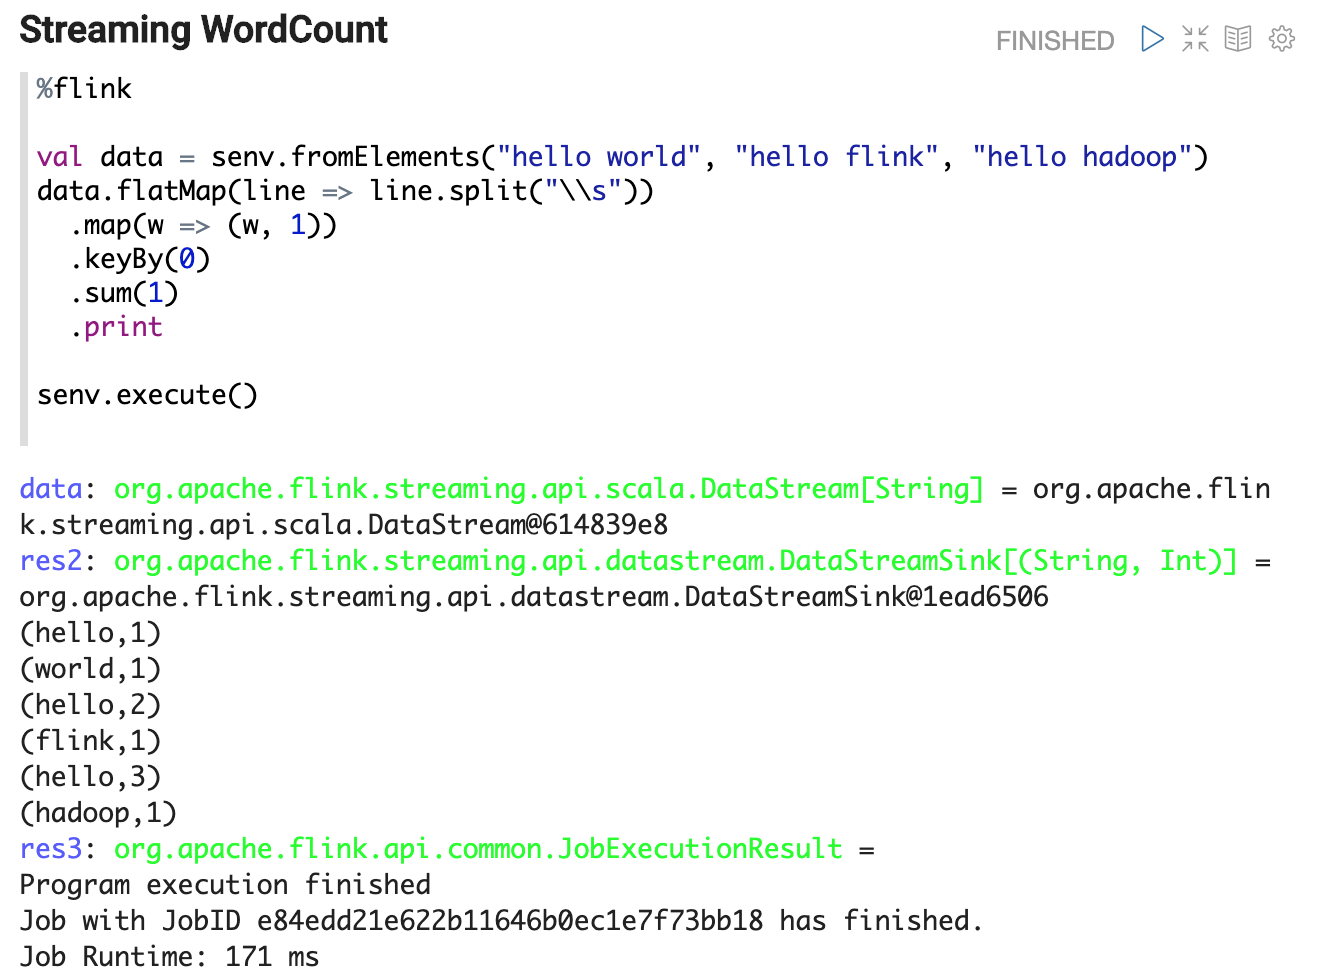Click the FINISHED status label
This screenshot has width=1332, height=980.
[1054, 41]
